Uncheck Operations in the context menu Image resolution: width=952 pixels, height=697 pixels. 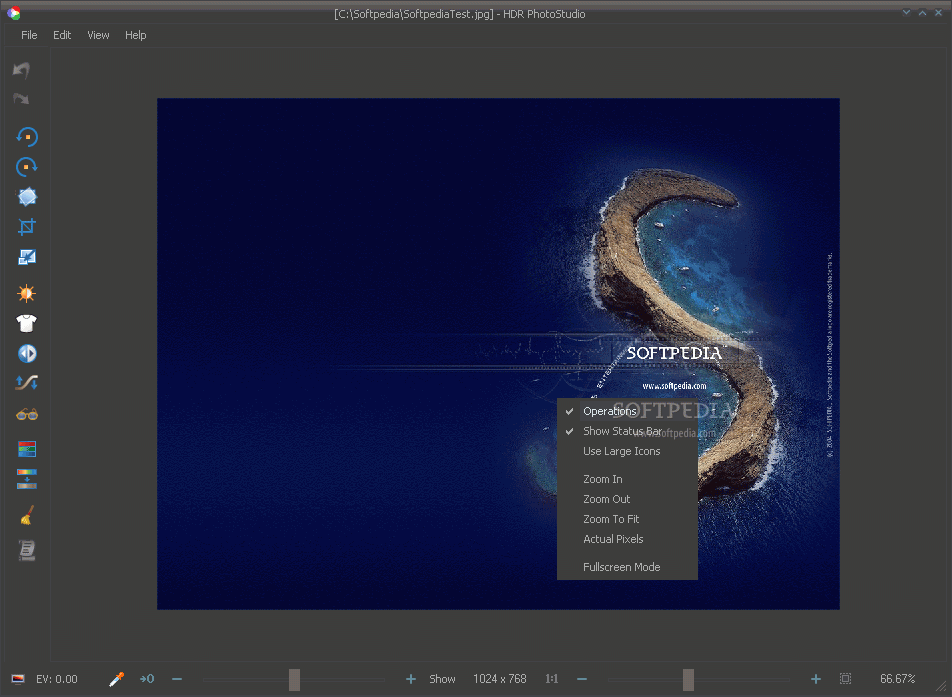point(627,411)
